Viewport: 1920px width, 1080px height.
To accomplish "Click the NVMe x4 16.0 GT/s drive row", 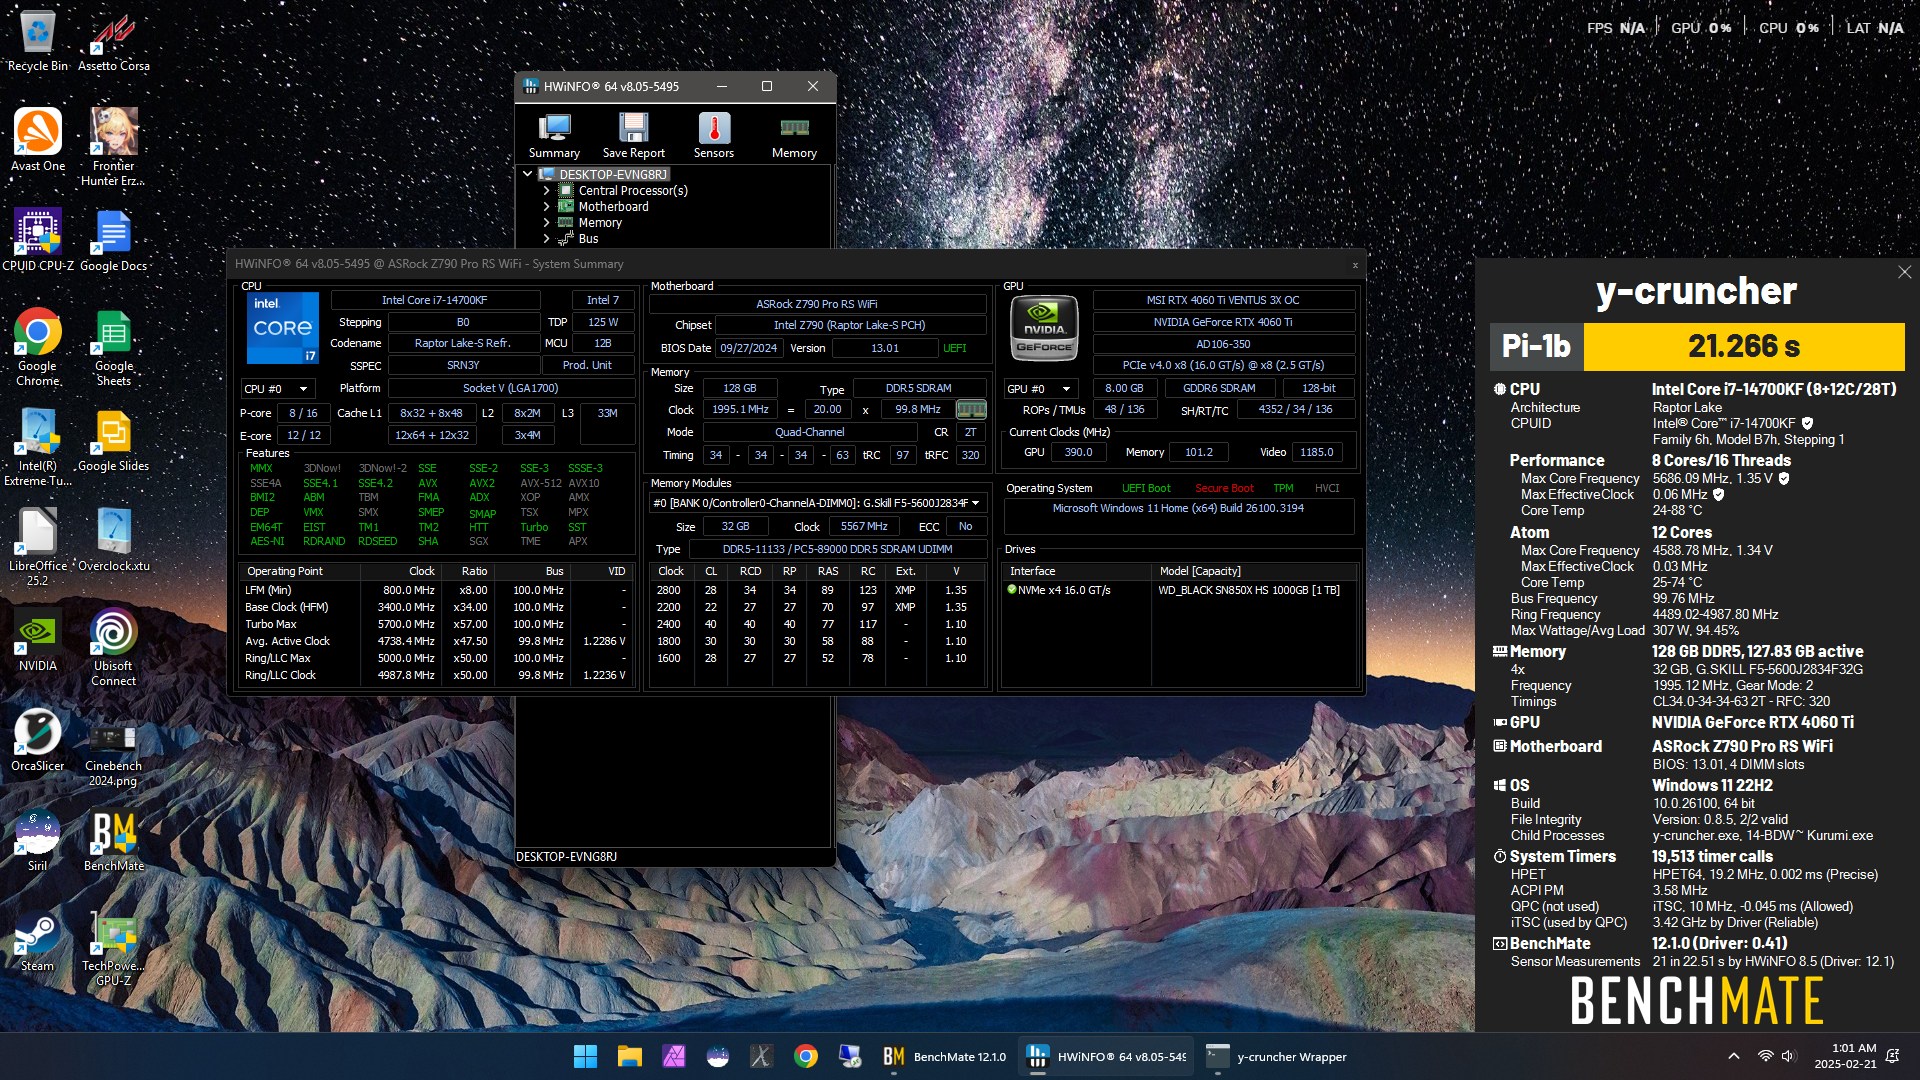I will (1179, 590).
